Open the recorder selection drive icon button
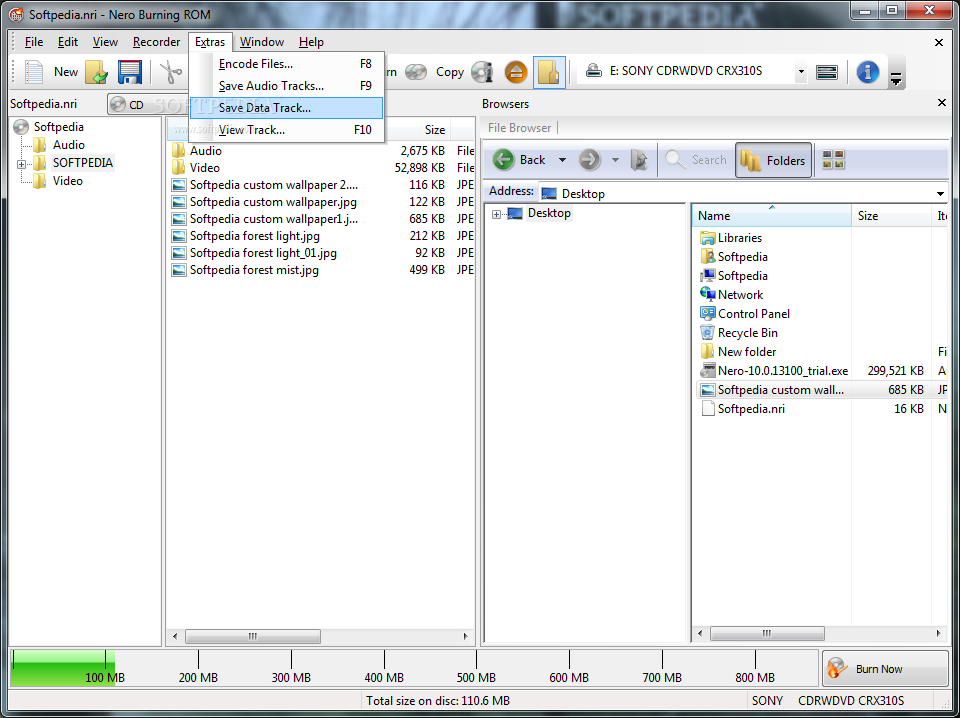960x718 pixels. tap(827, 72)
